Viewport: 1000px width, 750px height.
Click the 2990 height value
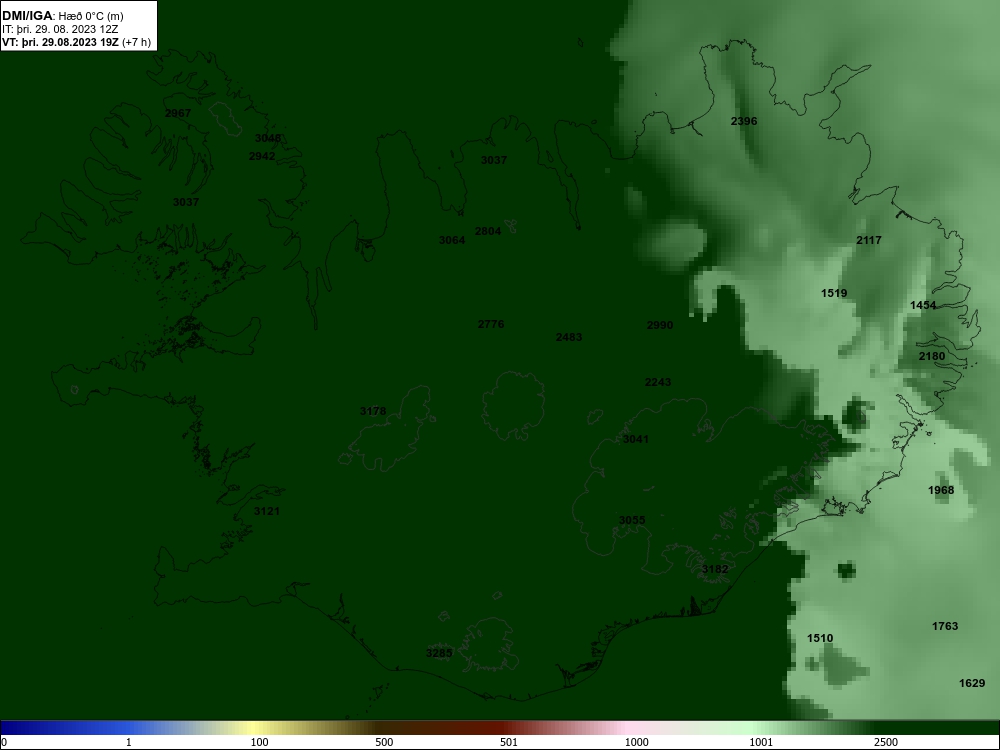point(660,325)
